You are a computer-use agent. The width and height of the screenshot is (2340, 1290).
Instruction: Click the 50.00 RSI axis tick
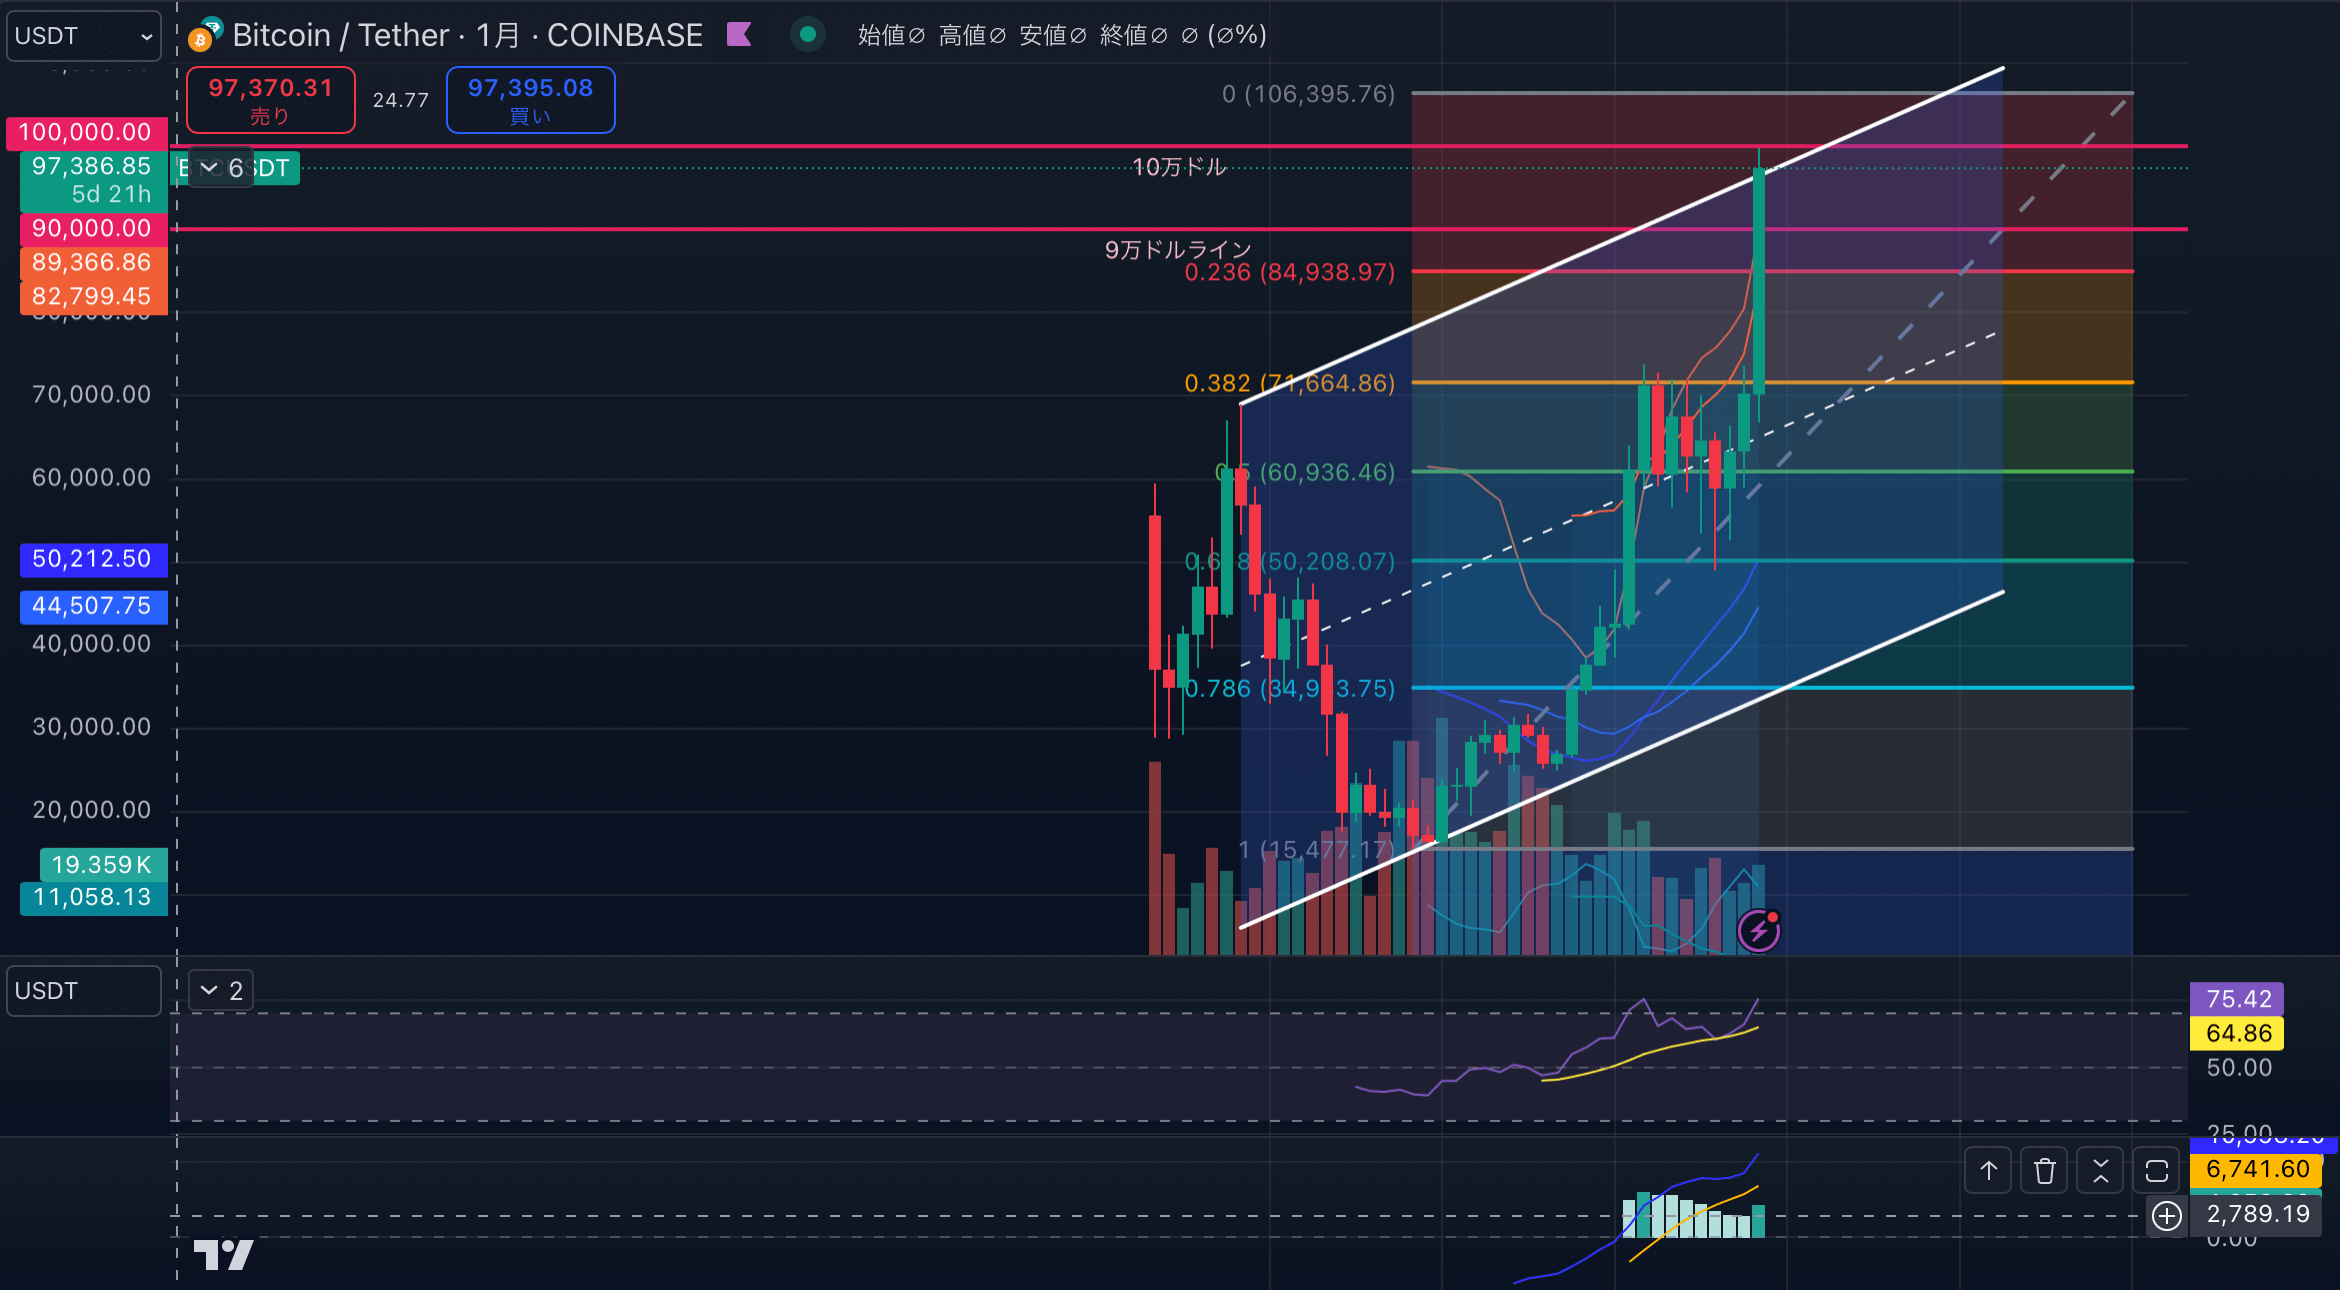pyautogui.click(x=2239, y=1067)
